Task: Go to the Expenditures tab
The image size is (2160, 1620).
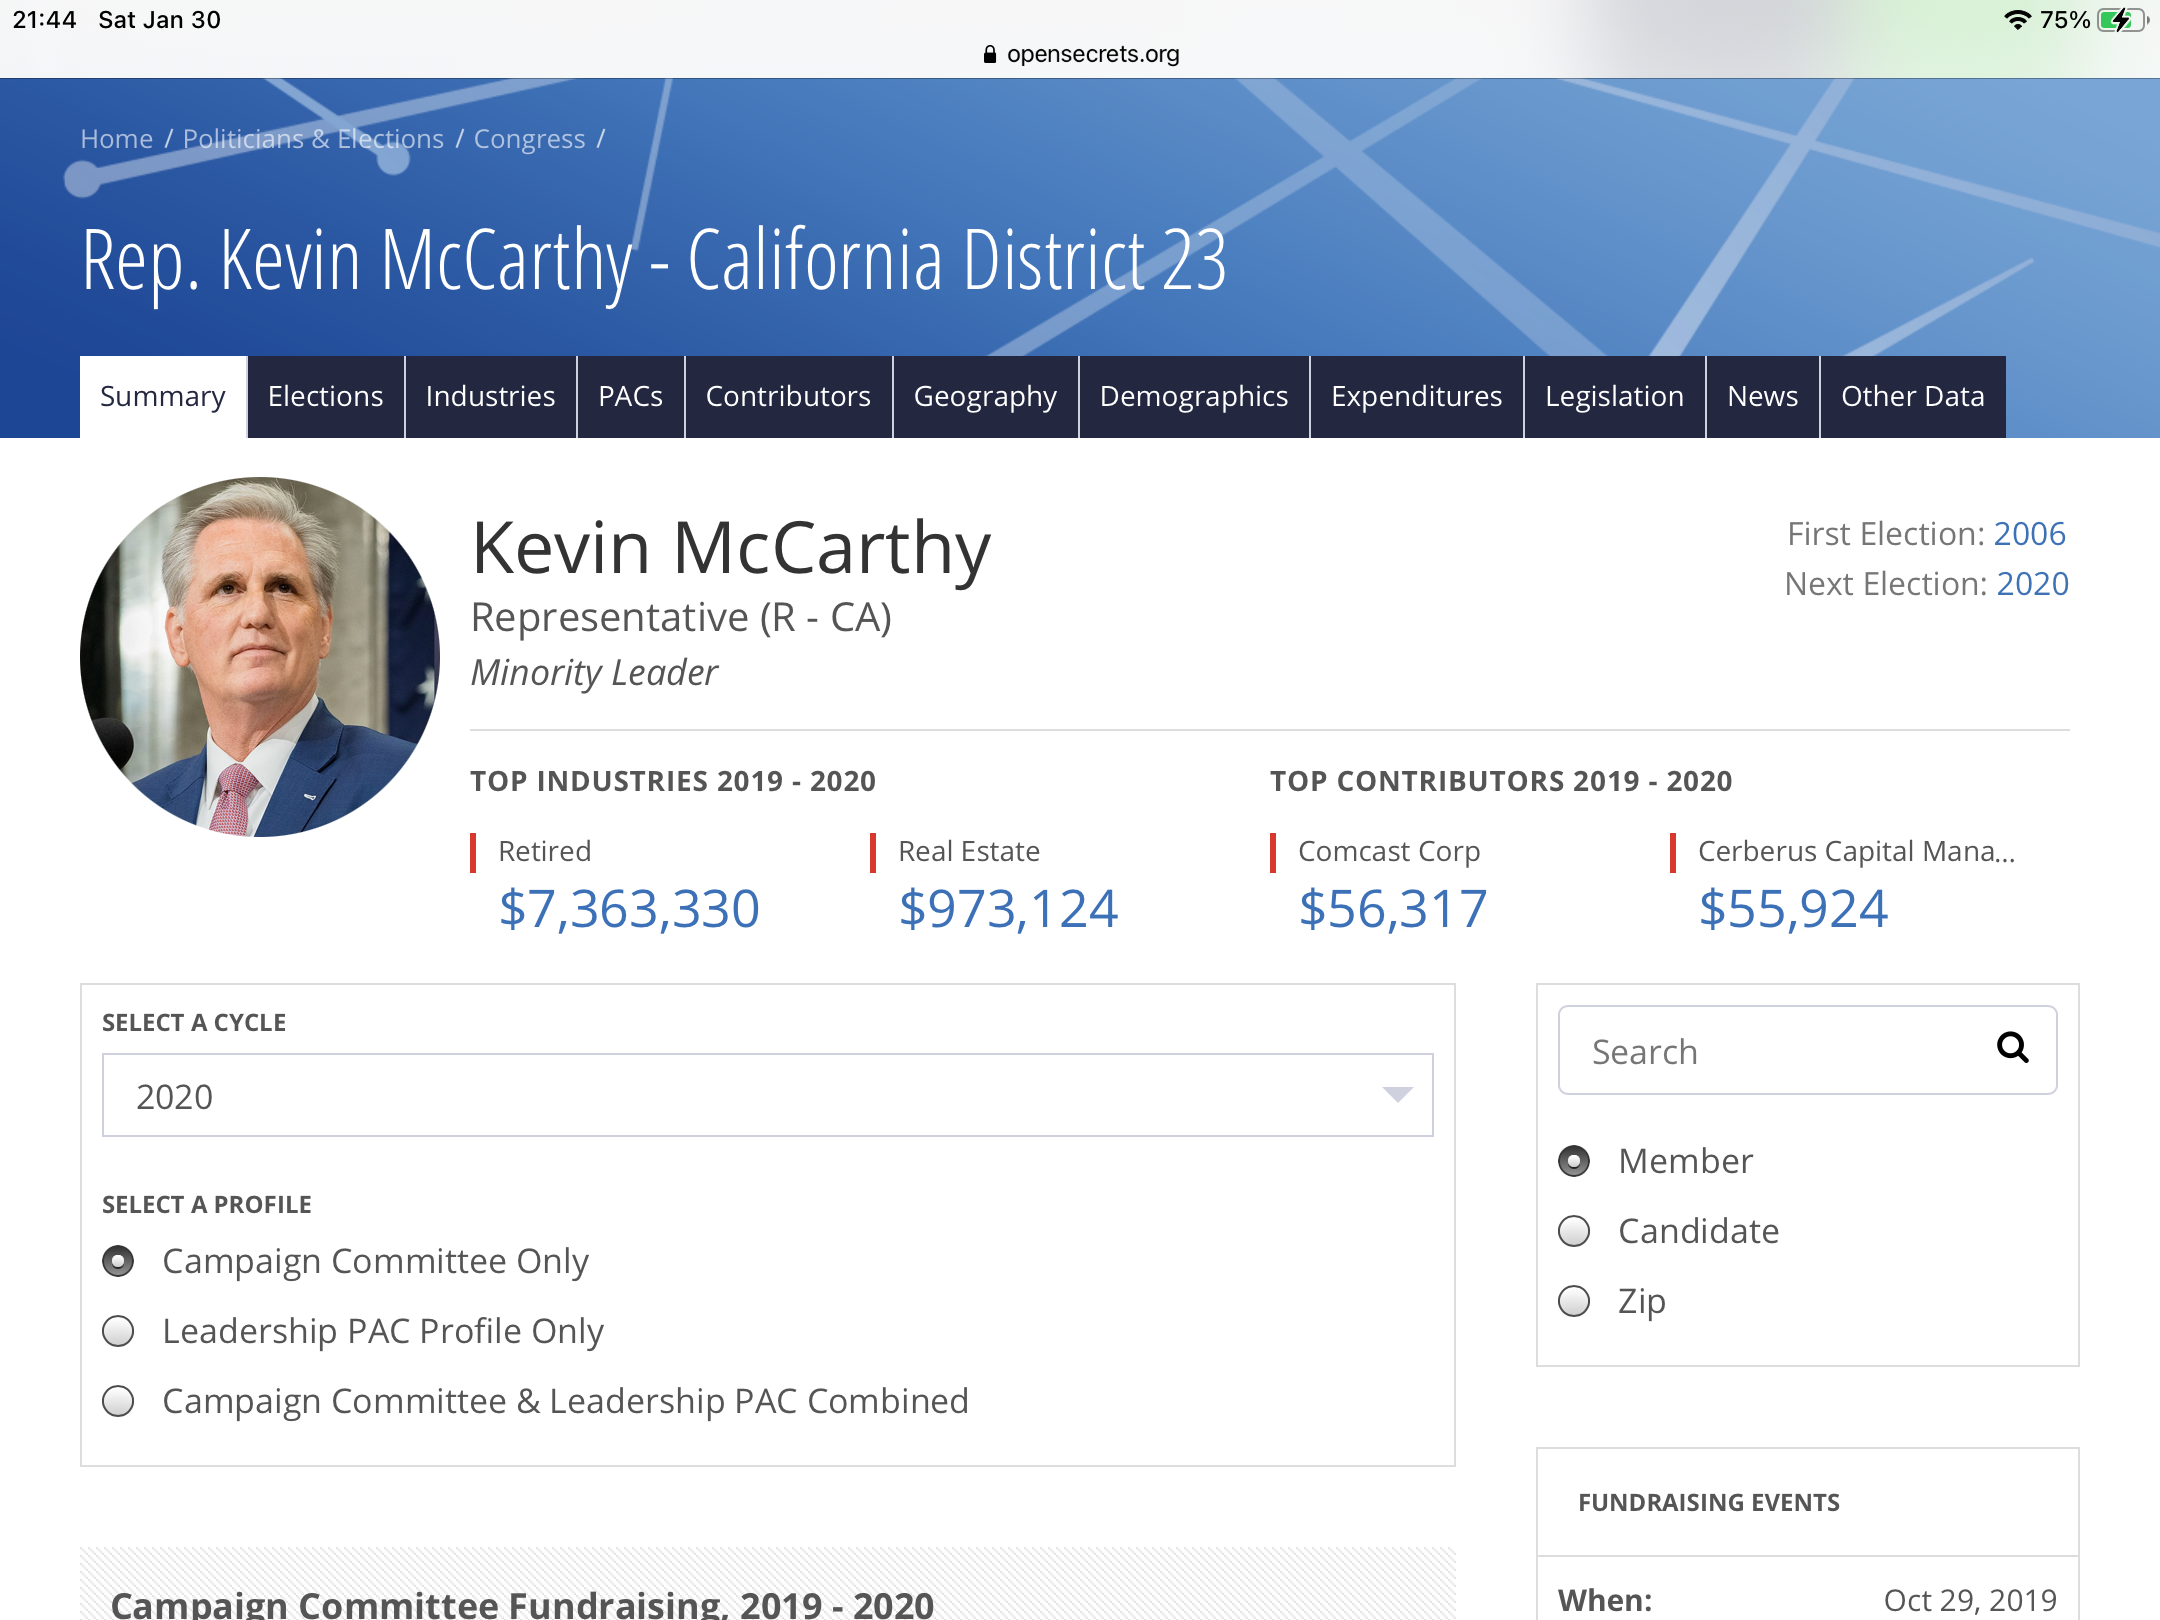Action: click(x=1416, y=397)
